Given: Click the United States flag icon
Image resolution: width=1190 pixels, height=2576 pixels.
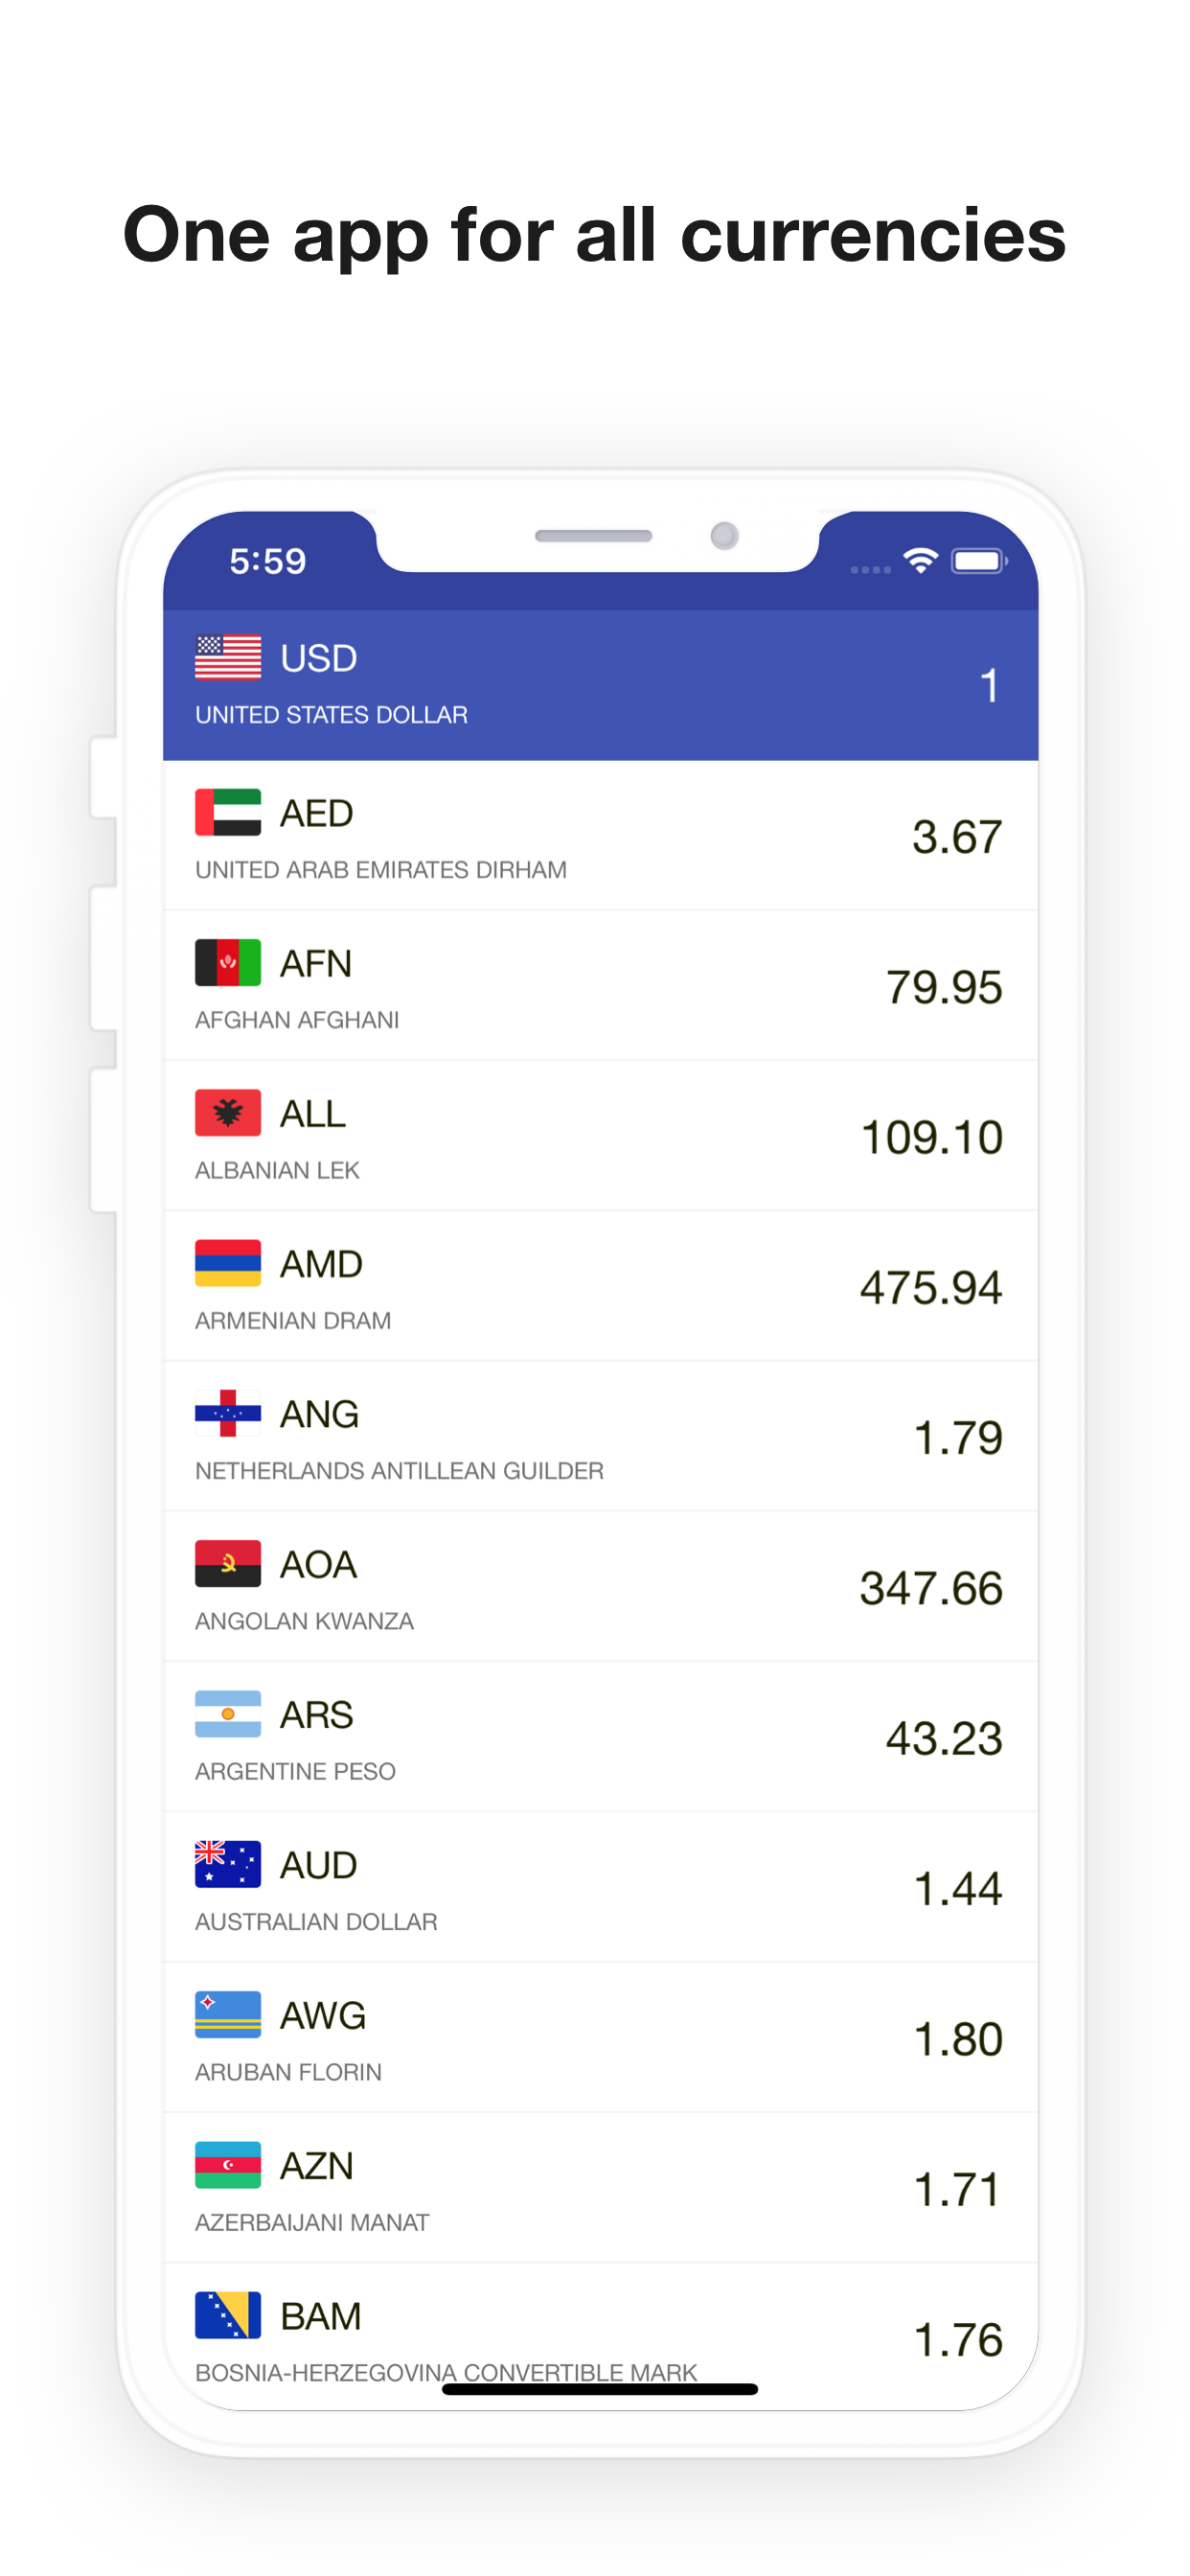Looking at the screenshot, I should tap(228, 657).
